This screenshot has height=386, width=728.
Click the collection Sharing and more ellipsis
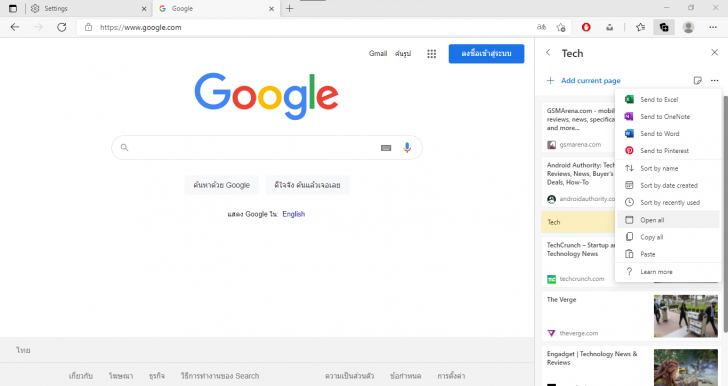[715, 80]
